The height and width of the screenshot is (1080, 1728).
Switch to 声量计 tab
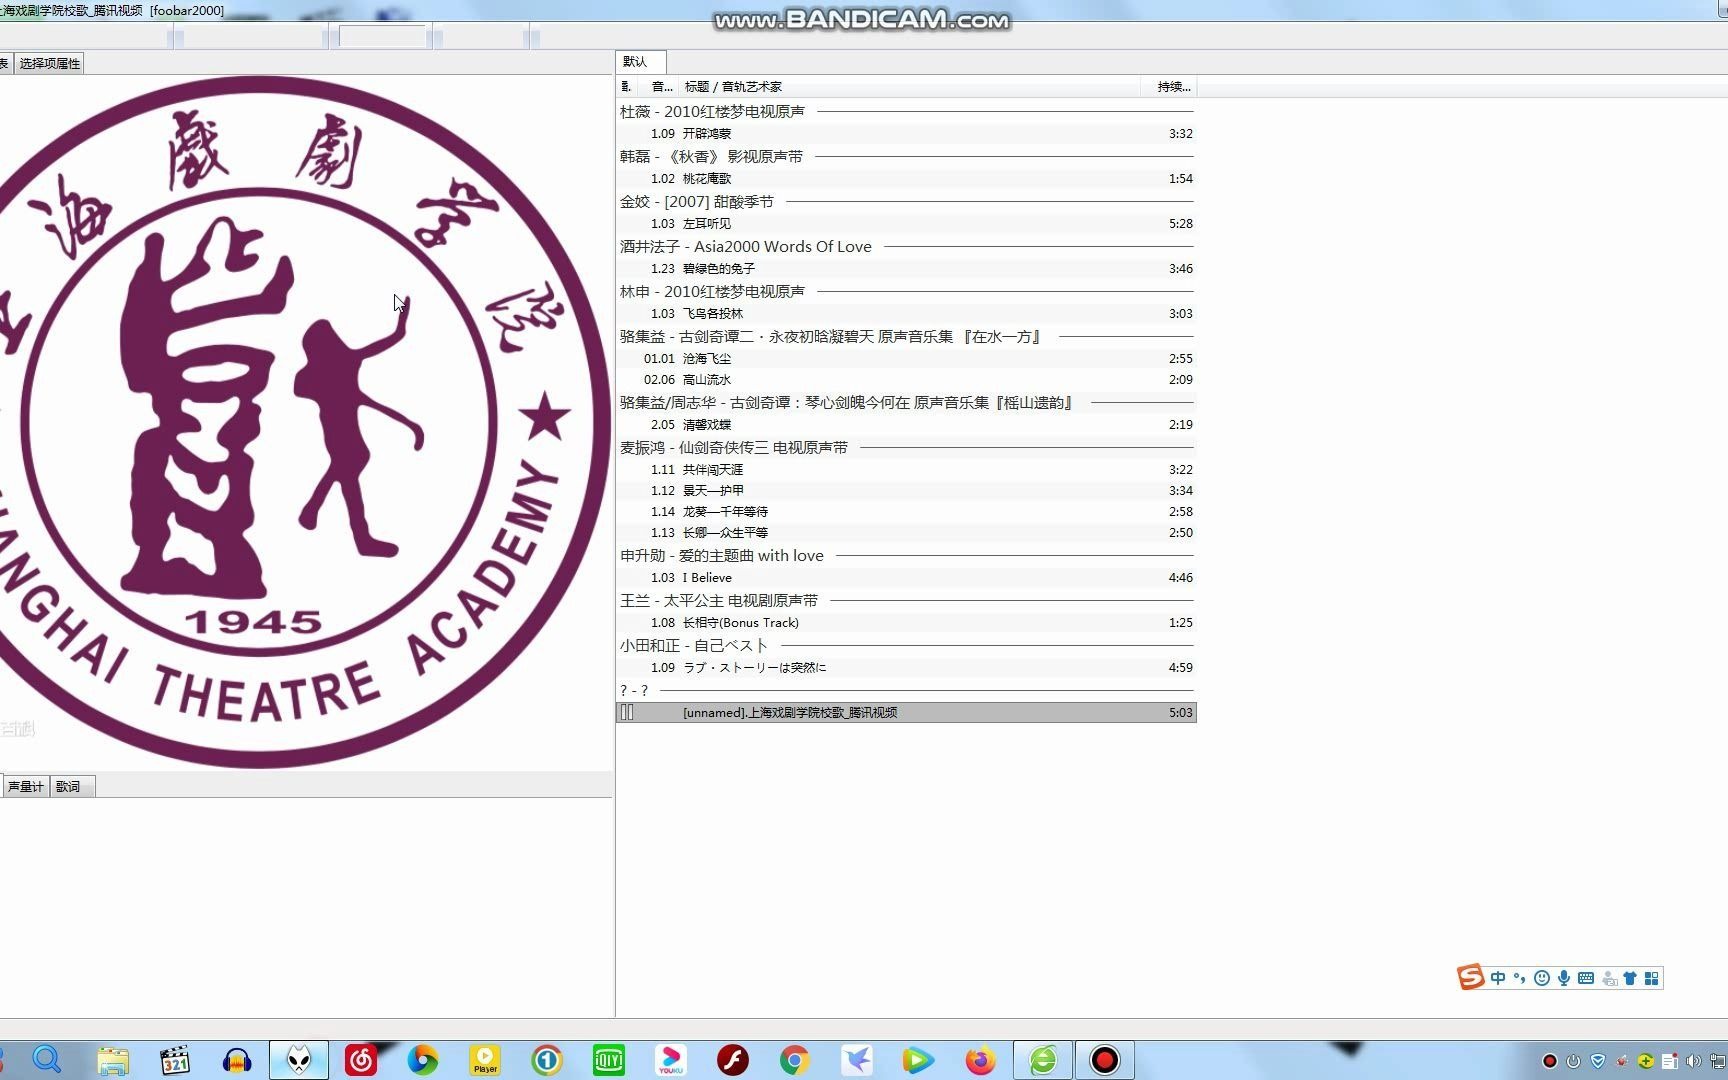click(x=25, y=787)
